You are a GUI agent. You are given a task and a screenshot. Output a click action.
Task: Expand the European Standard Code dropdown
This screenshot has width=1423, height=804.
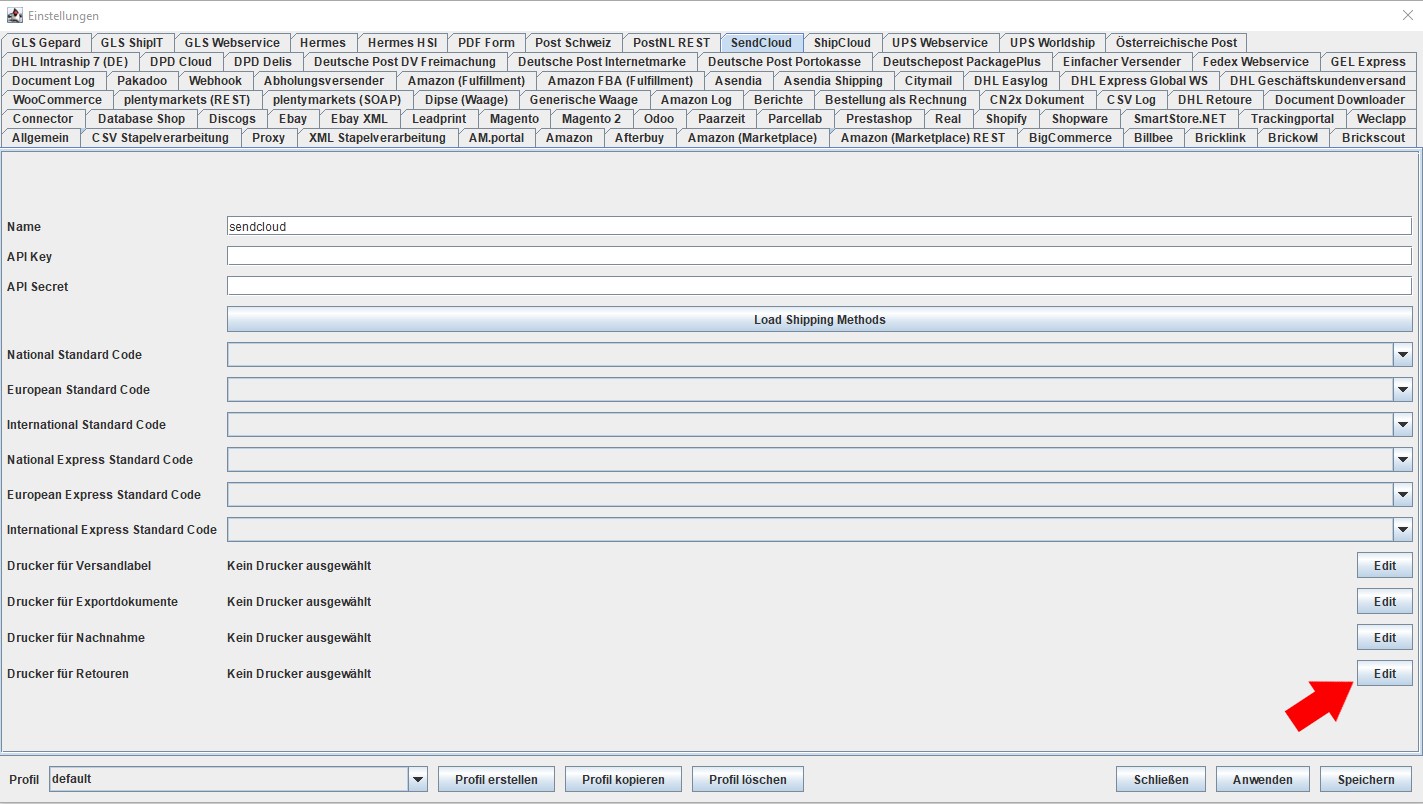pyautogui.click(x=1403, y=390)
